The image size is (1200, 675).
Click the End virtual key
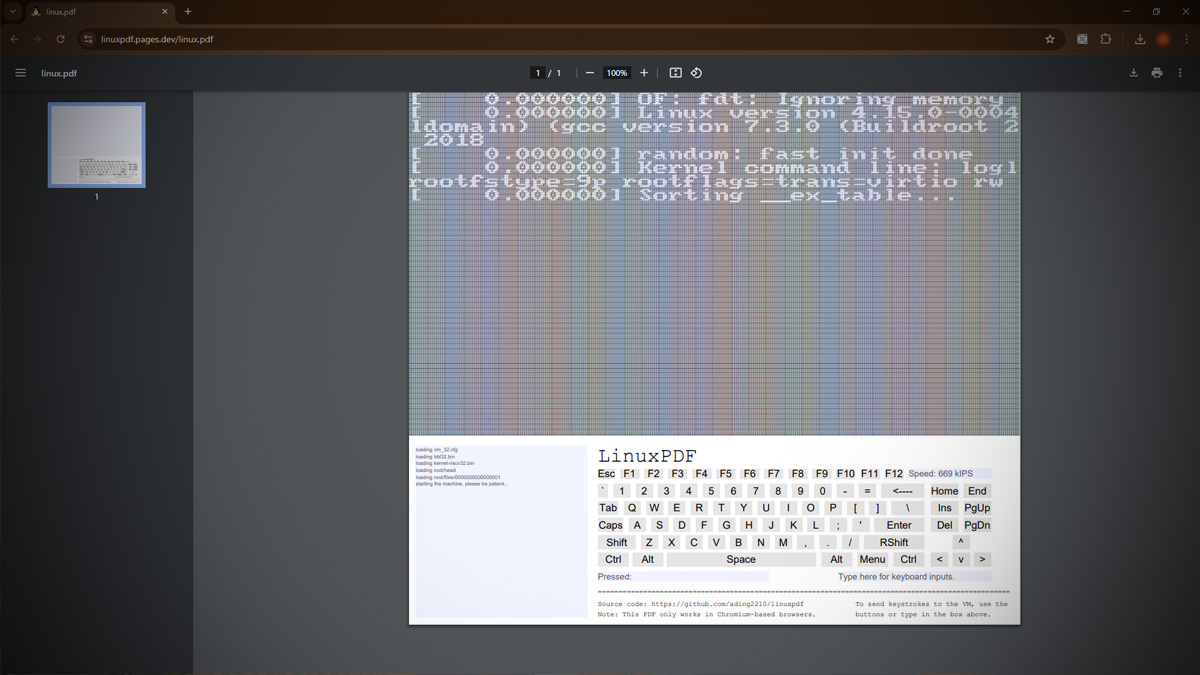click(977, 491)
